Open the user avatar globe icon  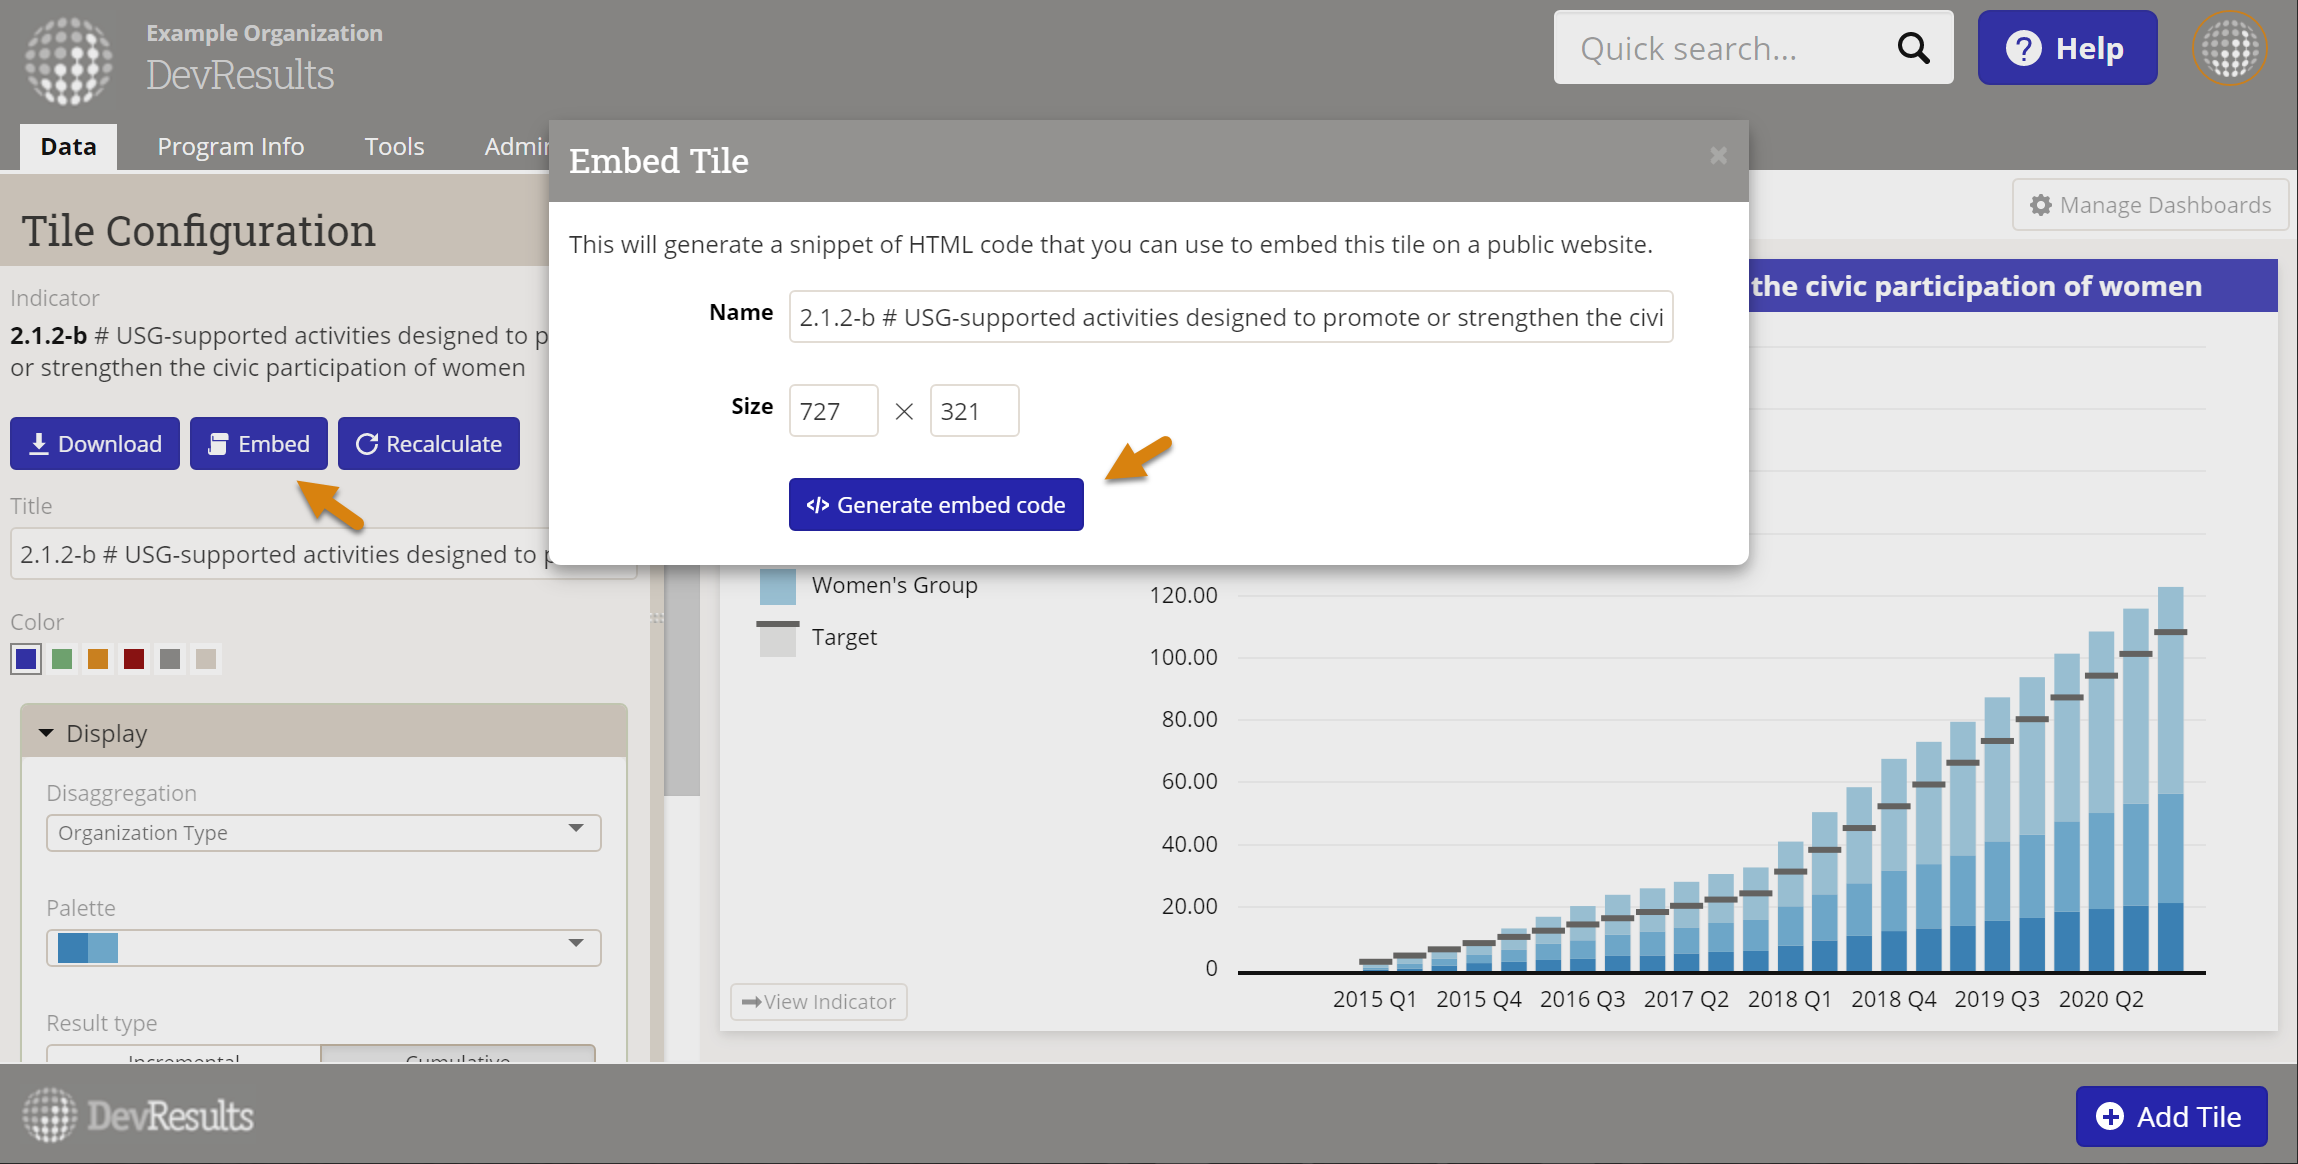click(2229, 48)
